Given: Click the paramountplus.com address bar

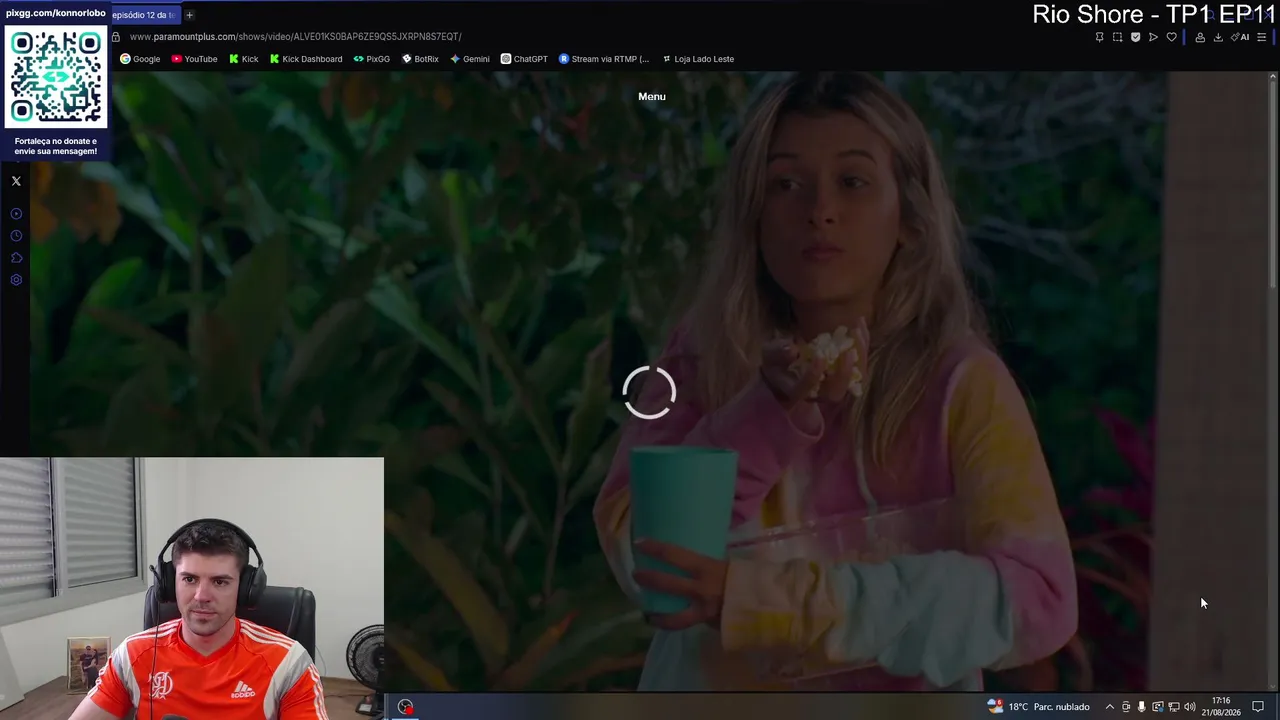Looking at the screenshot, I should click(x=295, y=37).
